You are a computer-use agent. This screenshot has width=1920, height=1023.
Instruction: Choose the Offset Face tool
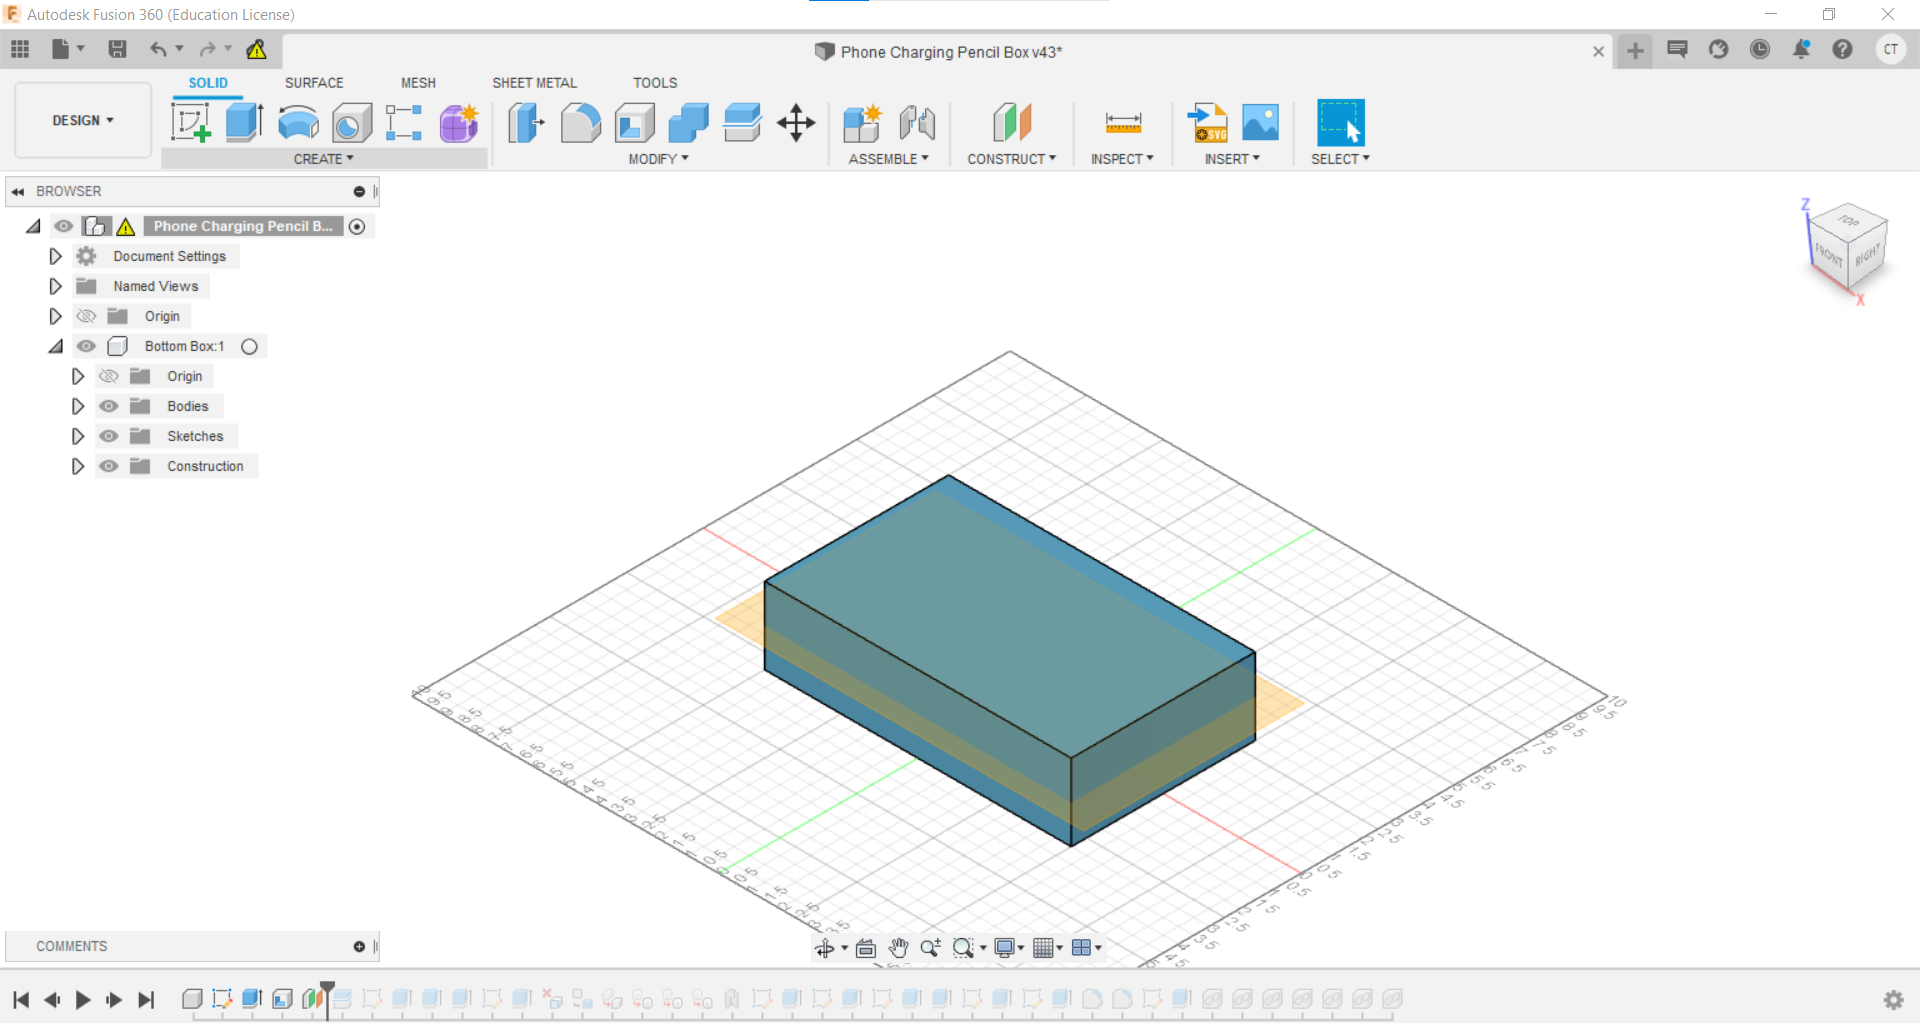(x=742, y=123)
